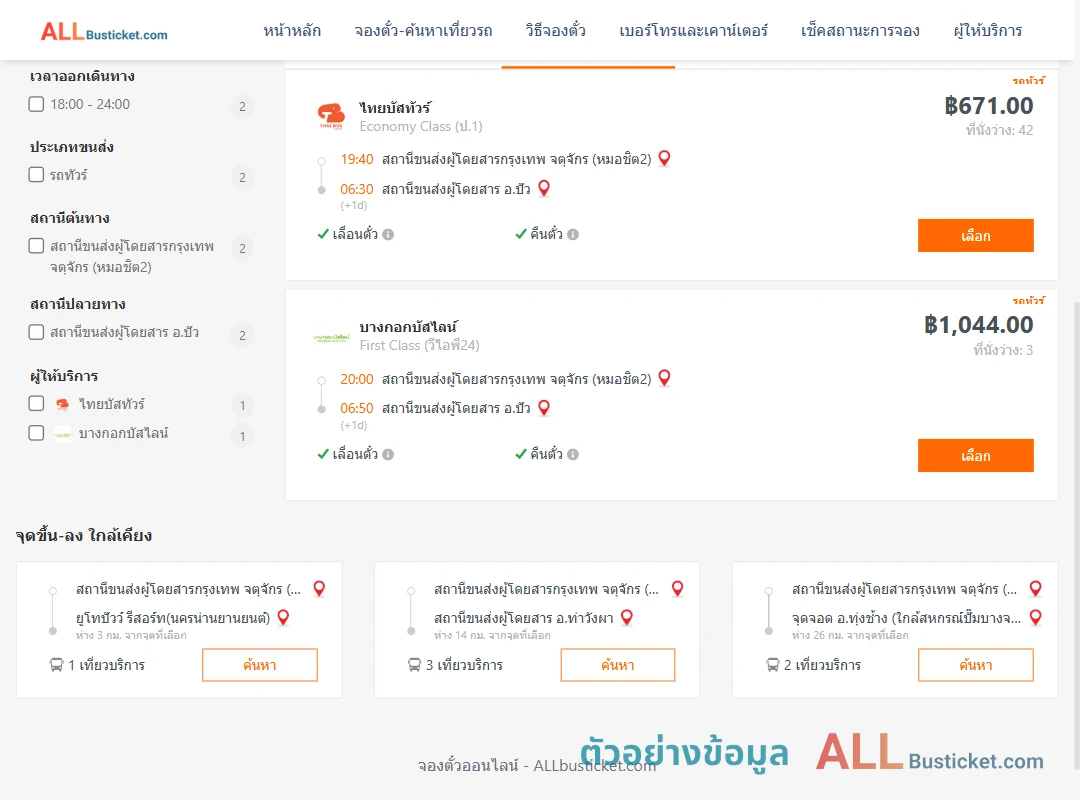This screenshot has height=800, width=1080.
Task: Select the ฿671.00 ไทยบัสทัวร์ trip with เลือก
Action: click(975, 236)
